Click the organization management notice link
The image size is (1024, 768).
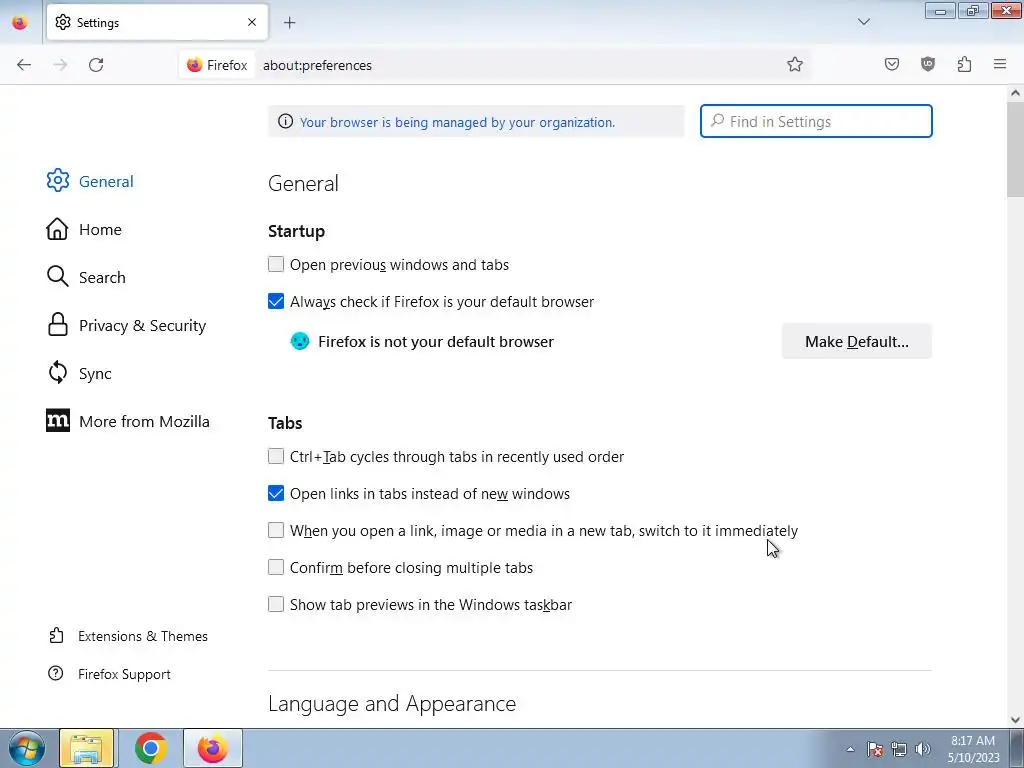pyautogui.click(x=457, y=122)
